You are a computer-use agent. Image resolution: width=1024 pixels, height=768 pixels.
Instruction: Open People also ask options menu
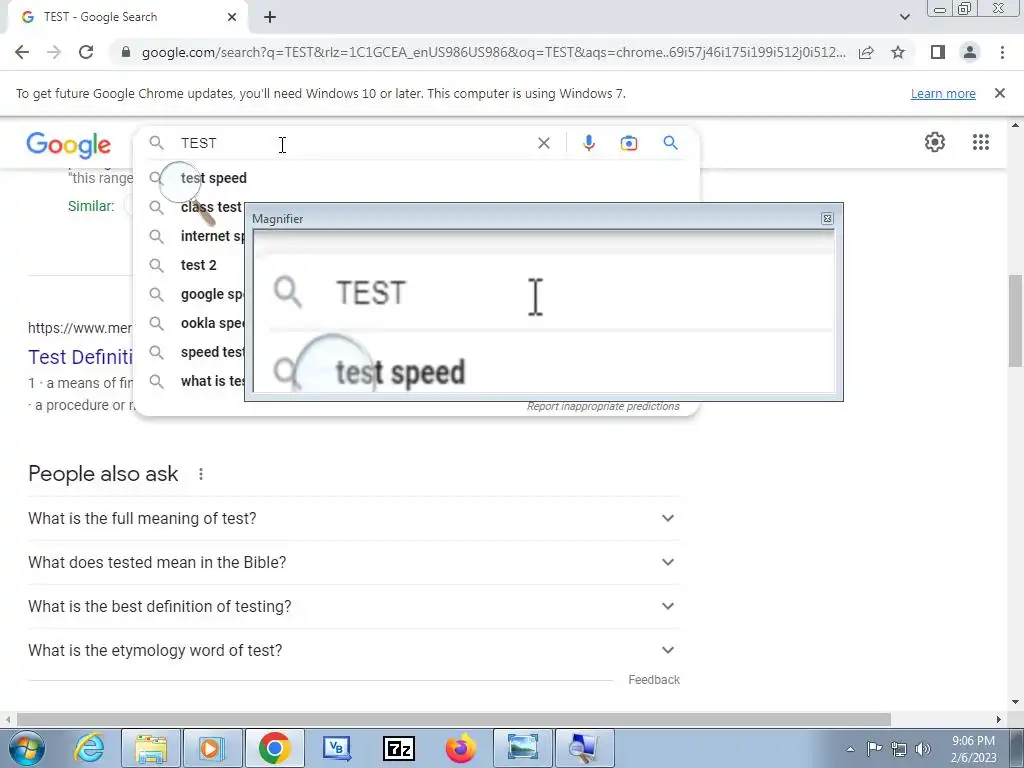(x=200, y=474)
